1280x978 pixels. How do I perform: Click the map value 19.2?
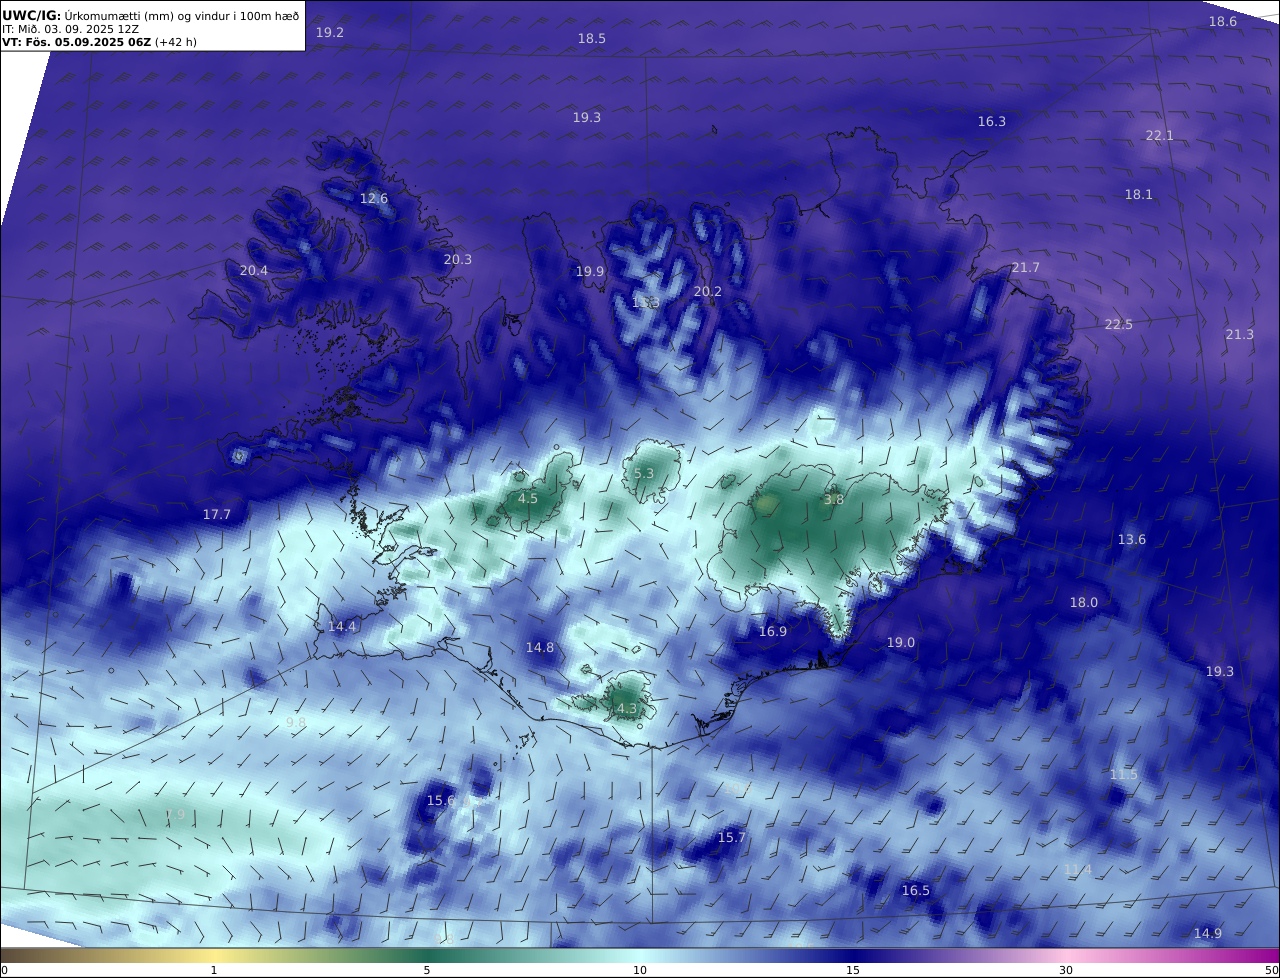coord(330,33)
